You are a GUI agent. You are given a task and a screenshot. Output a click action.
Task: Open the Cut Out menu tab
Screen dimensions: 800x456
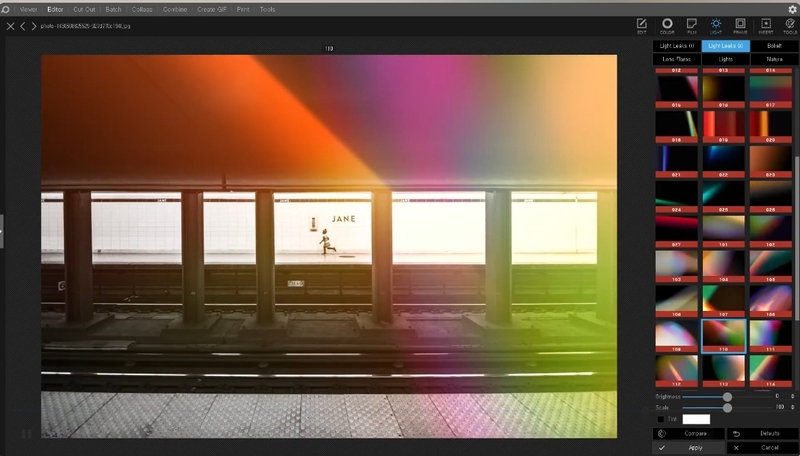click(84, 9)
